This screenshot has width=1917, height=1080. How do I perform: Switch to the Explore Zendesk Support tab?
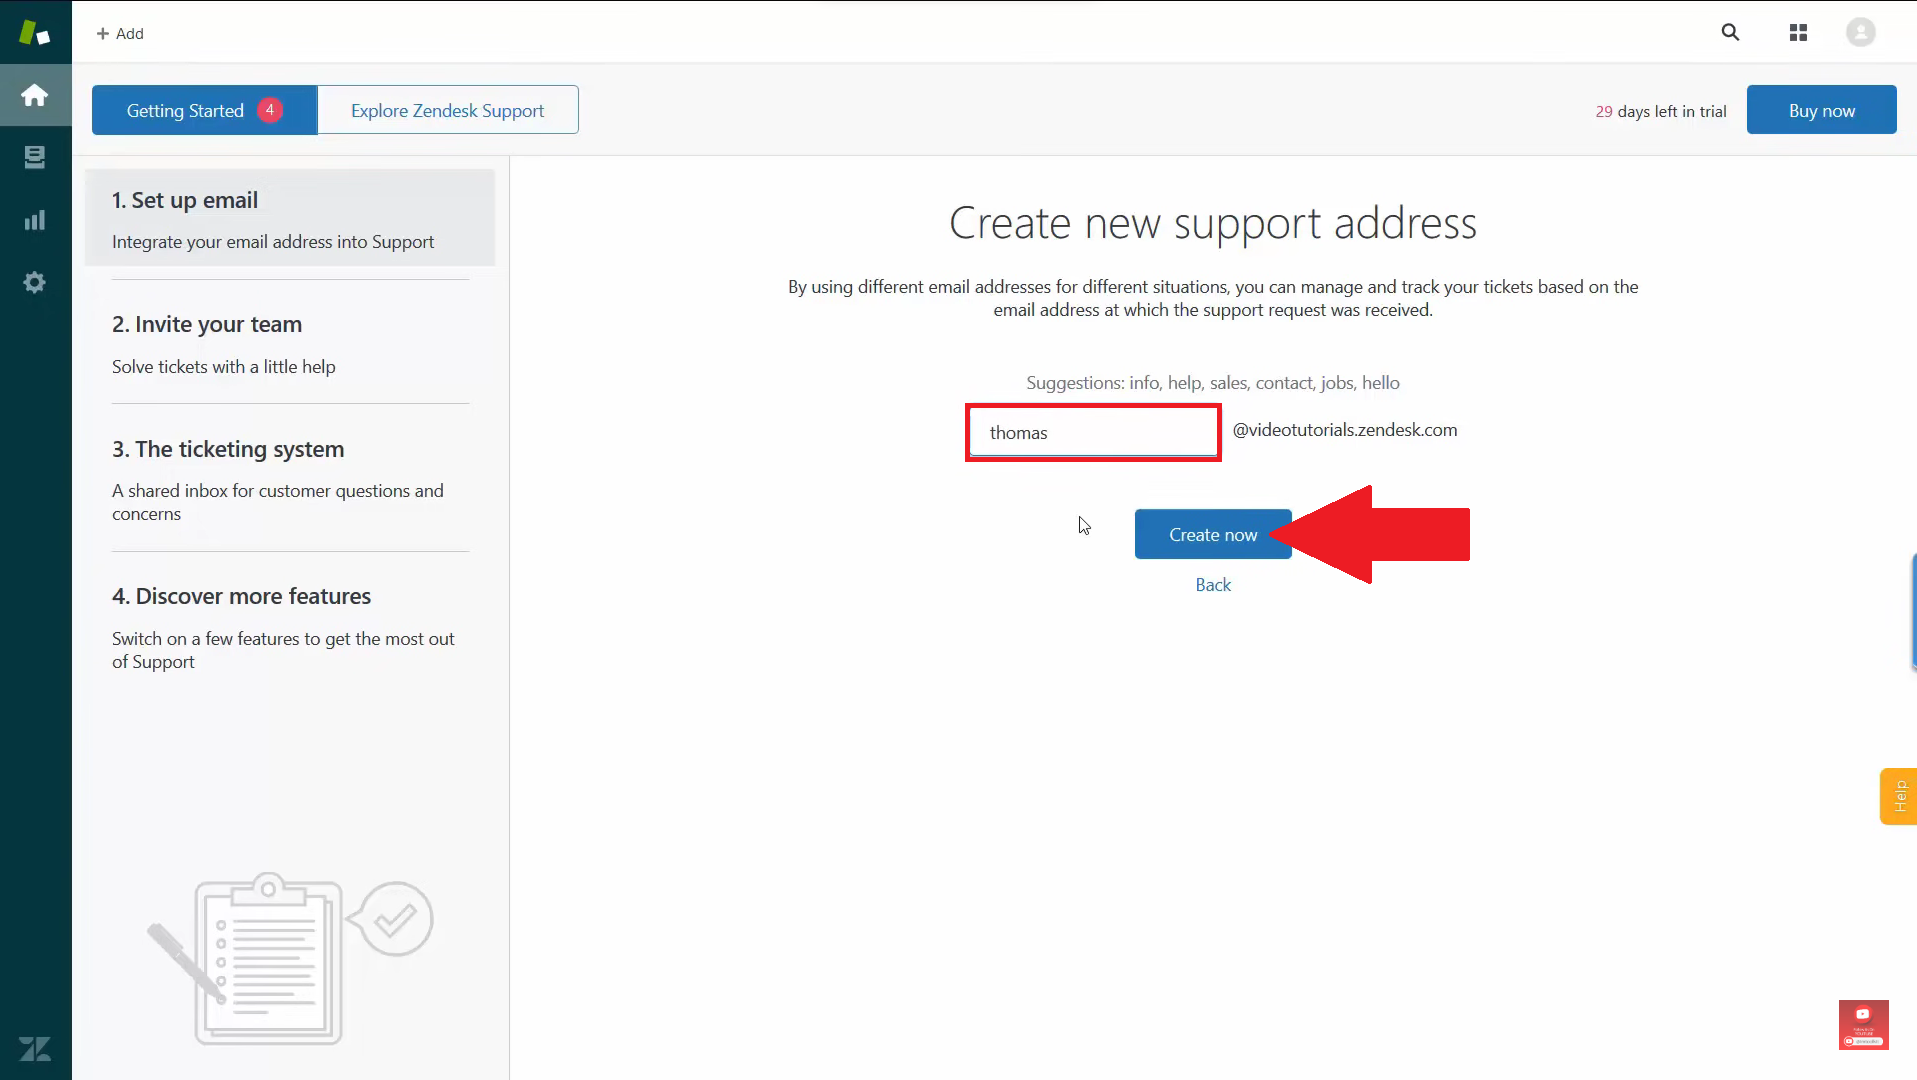click(x=447, y=110)
